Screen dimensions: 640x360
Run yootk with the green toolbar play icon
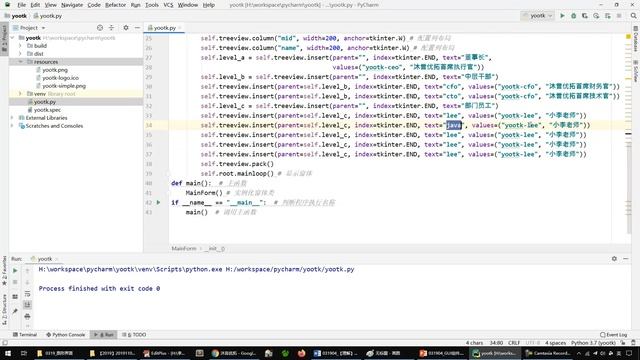[x=562, y=16]
